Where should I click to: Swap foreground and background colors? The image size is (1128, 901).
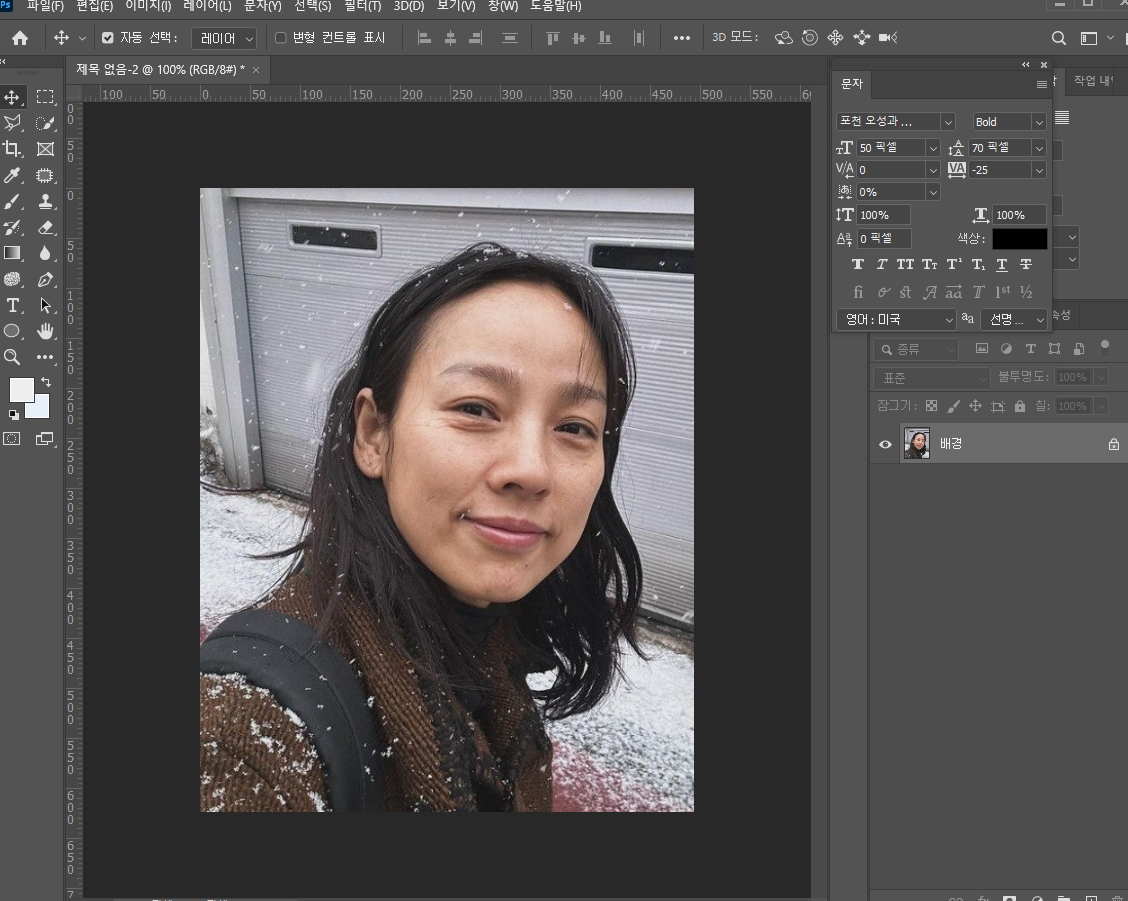[46, 381]
